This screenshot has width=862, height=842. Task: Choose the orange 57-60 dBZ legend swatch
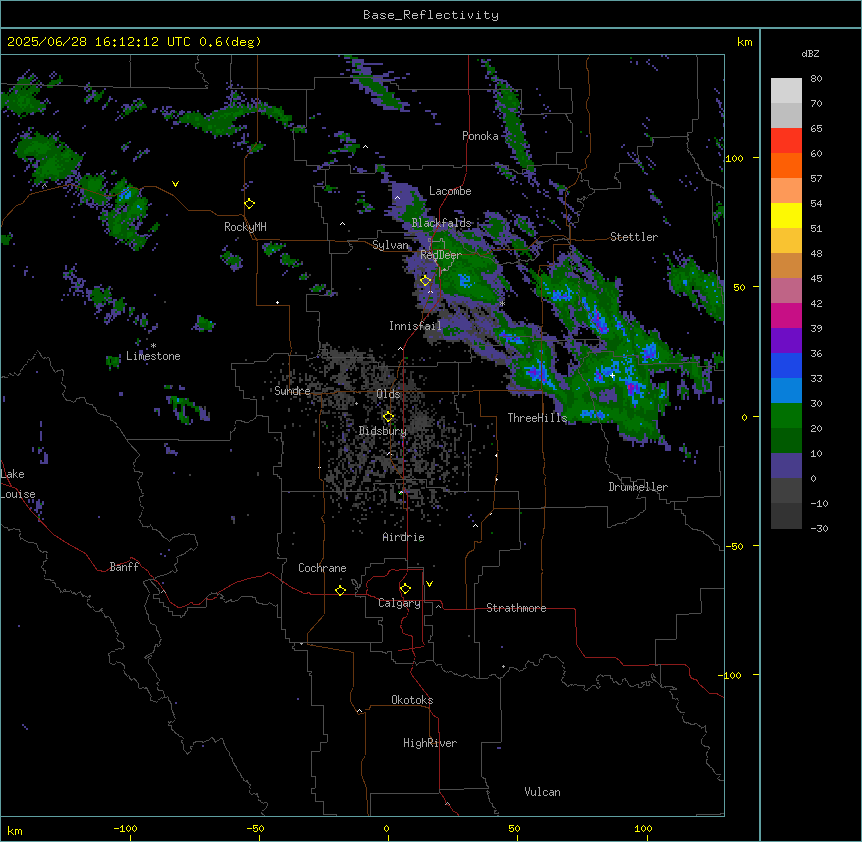tap(786, 165)
